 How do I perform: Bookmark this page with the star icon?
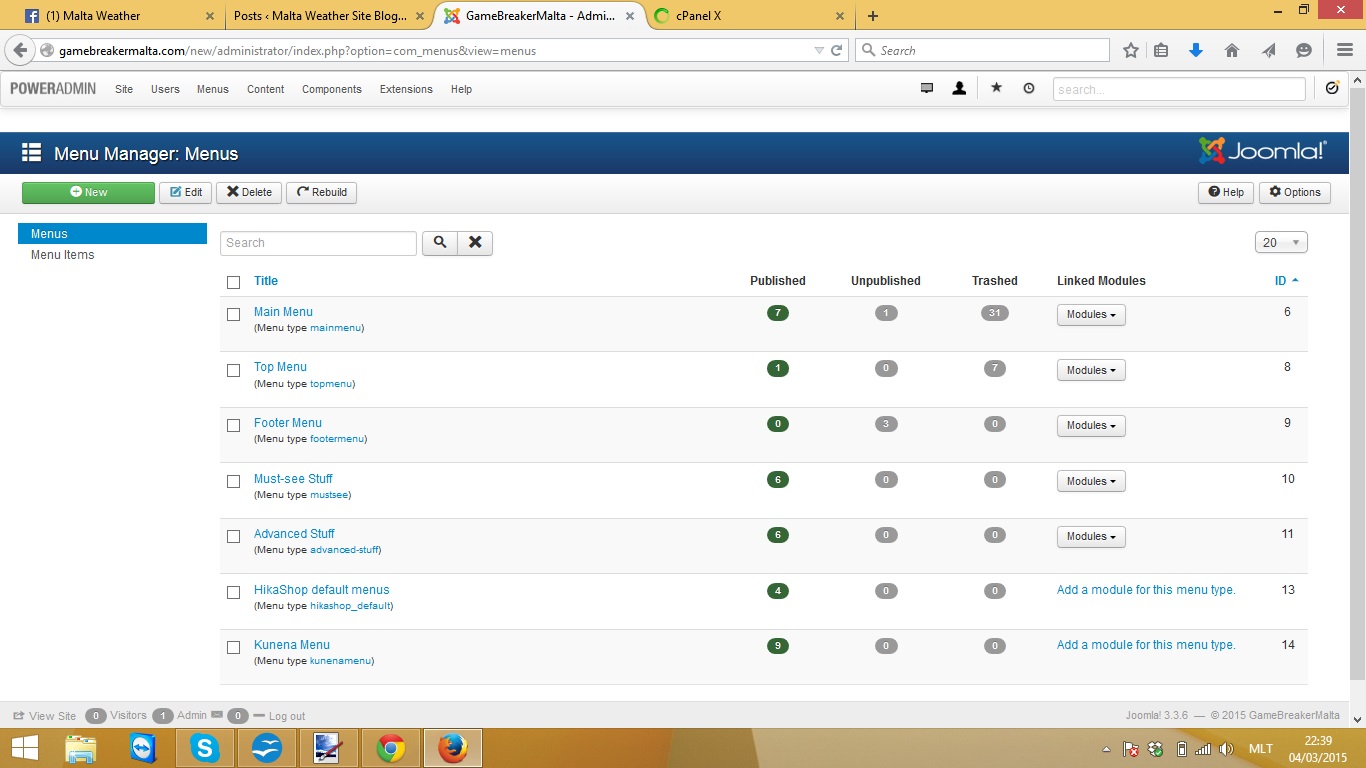tap(1131, 50)
